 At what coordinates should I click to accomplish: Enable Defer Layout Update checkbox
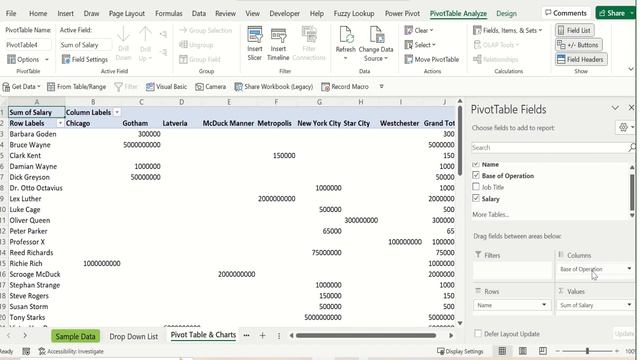(x=478, y=333)
